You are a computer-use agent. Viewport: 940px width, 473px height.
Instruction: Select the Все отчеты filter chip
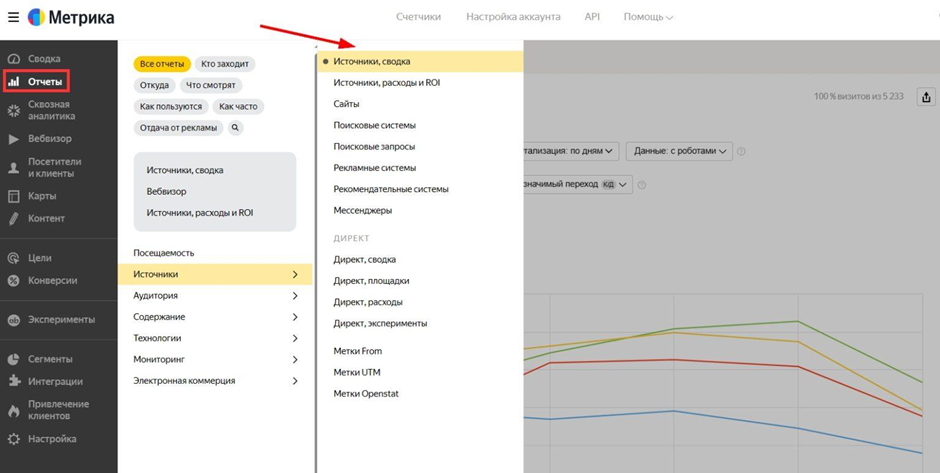[x=162, y=64]
